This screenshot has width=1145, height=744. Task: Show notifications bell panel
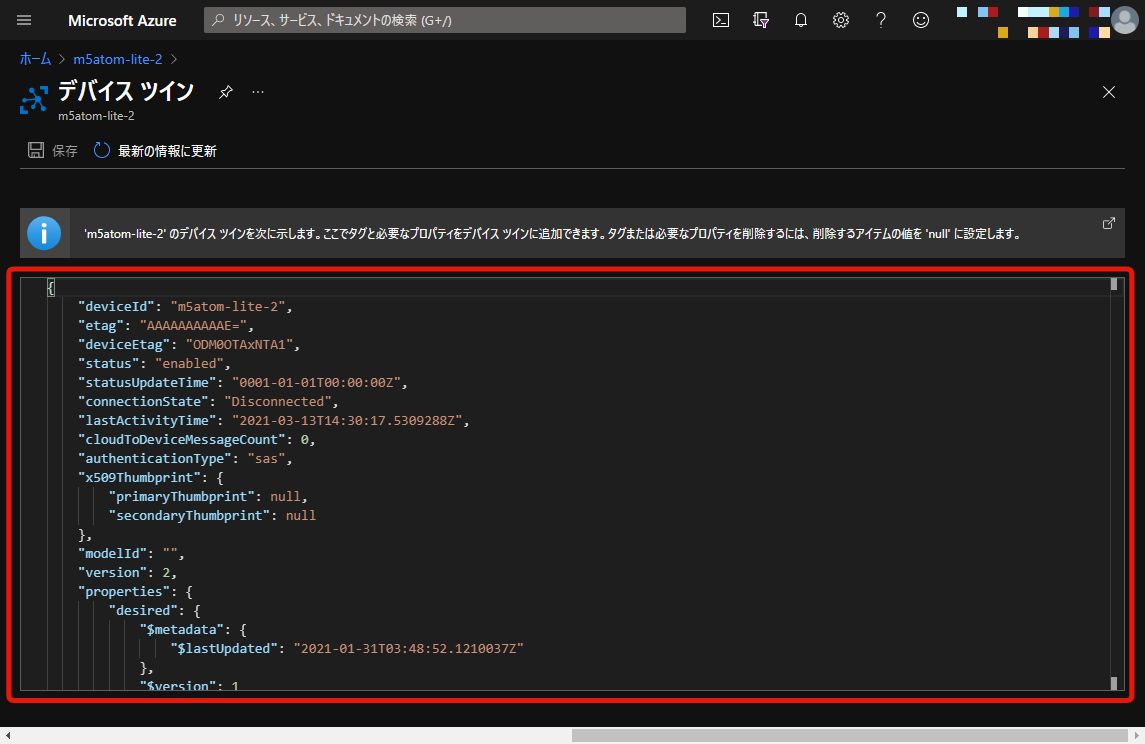point(801,20)
